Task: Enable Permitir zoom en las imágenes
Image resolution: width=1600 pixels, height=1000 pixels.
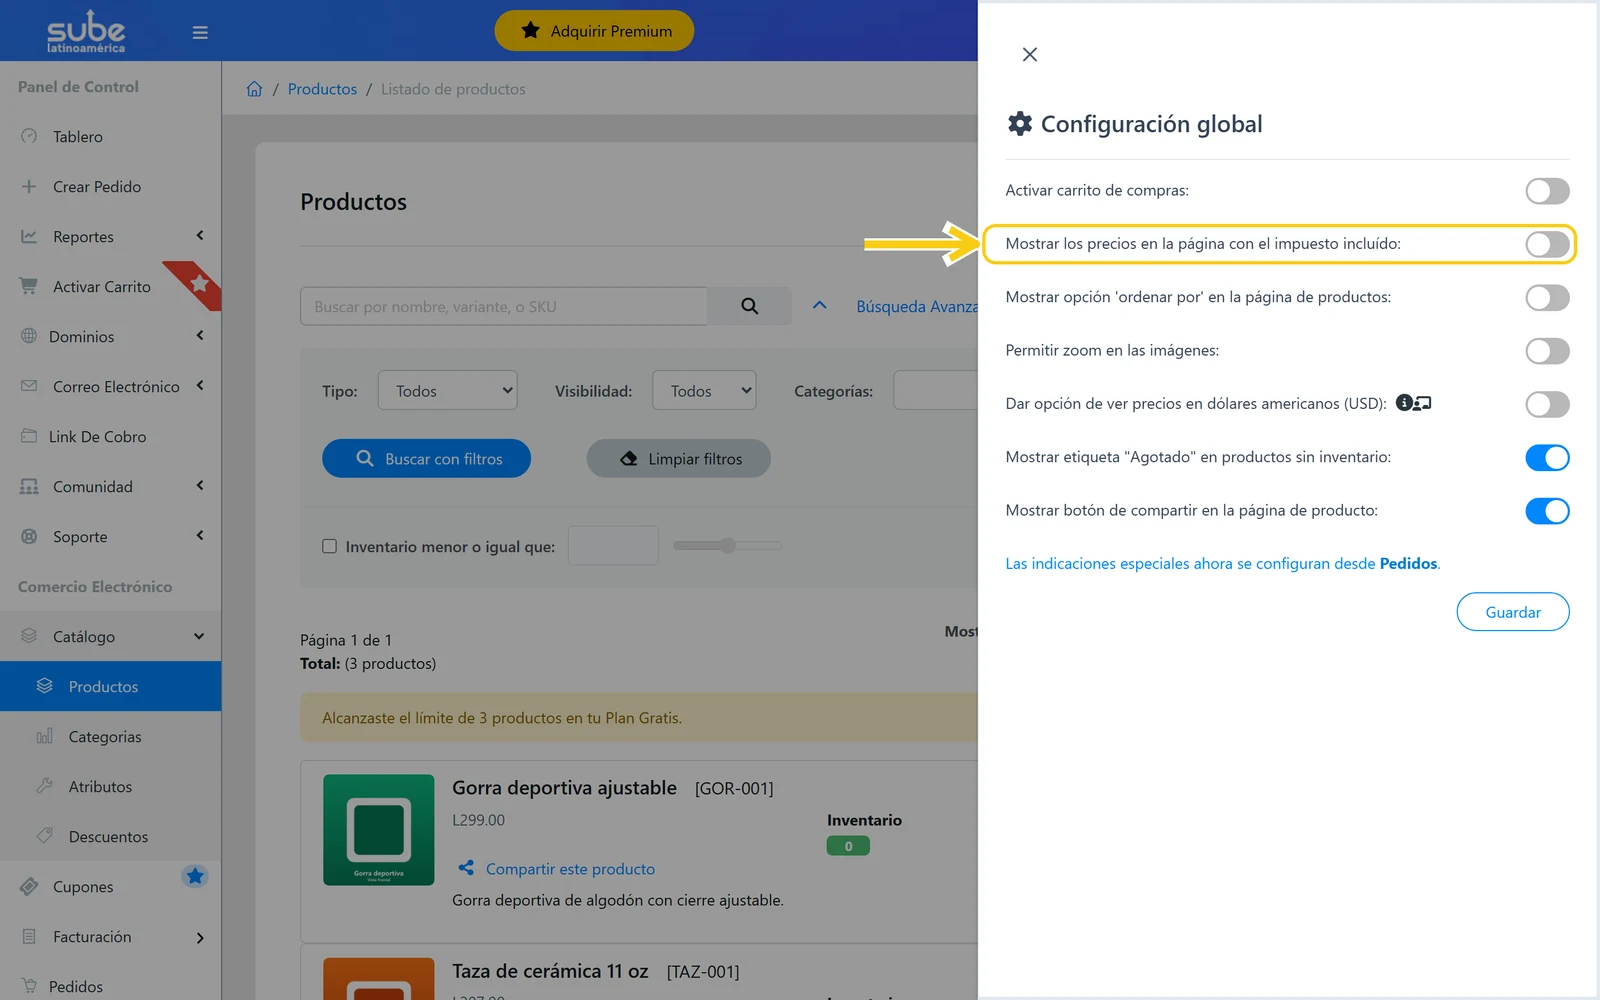Action: (x=1547, y=351)
